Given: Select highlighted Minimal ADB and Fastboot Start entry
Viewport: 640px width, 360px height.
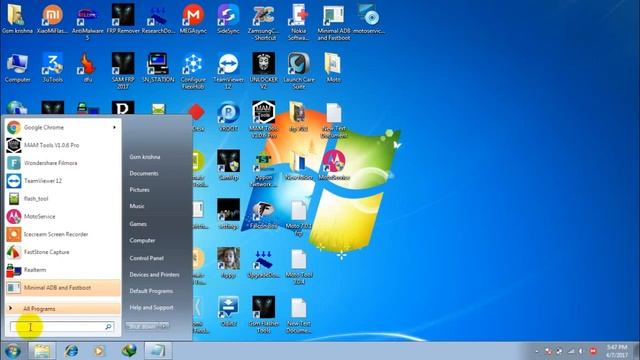Looking at the screenshot, I should point(63,288).
